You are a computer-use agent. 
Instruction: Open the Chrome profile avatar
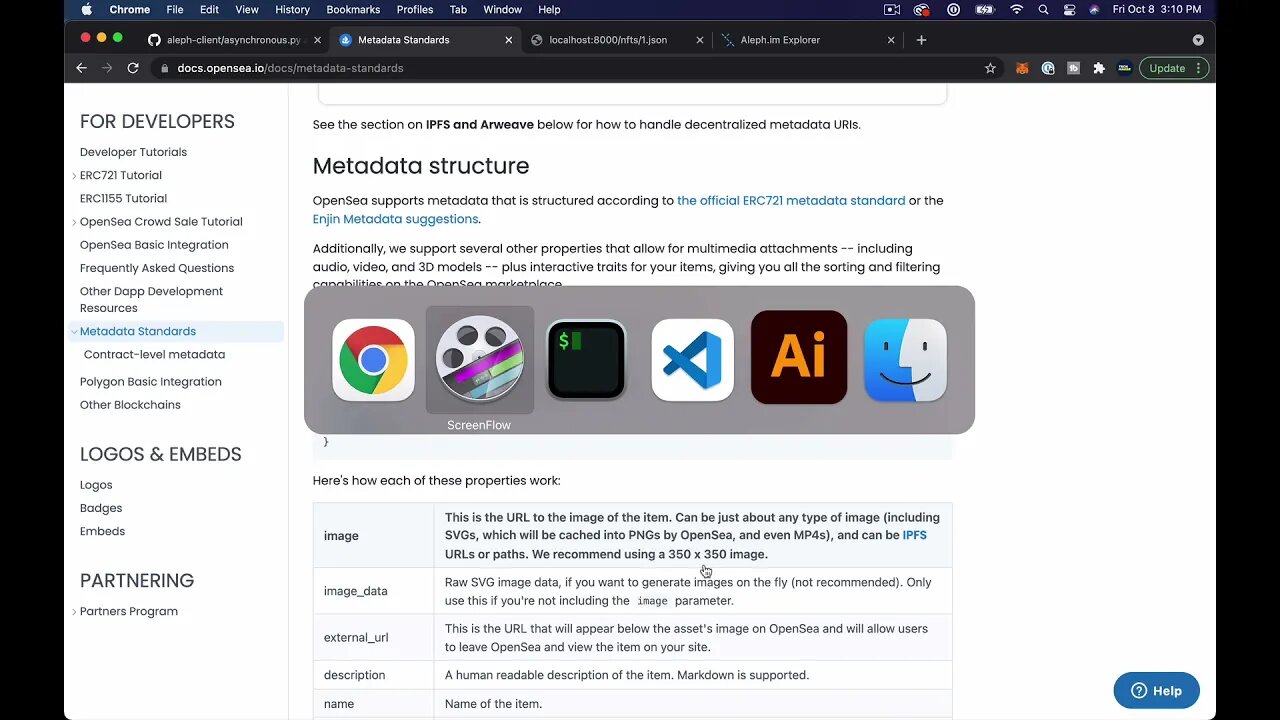1125,68
